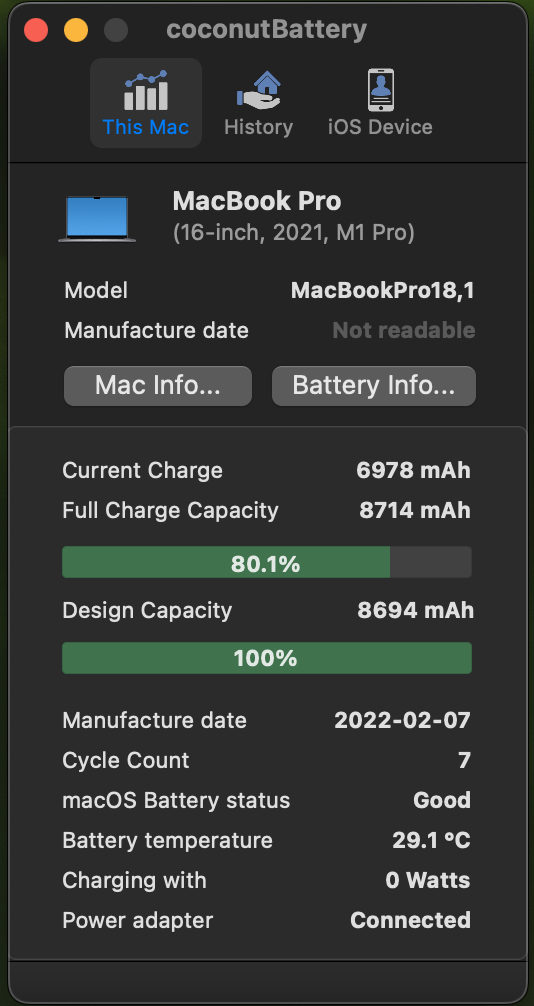Click the This Mac bar chart icon
Image resolution: width=534 pixels, height=1006 pixels.
[146, 90]
